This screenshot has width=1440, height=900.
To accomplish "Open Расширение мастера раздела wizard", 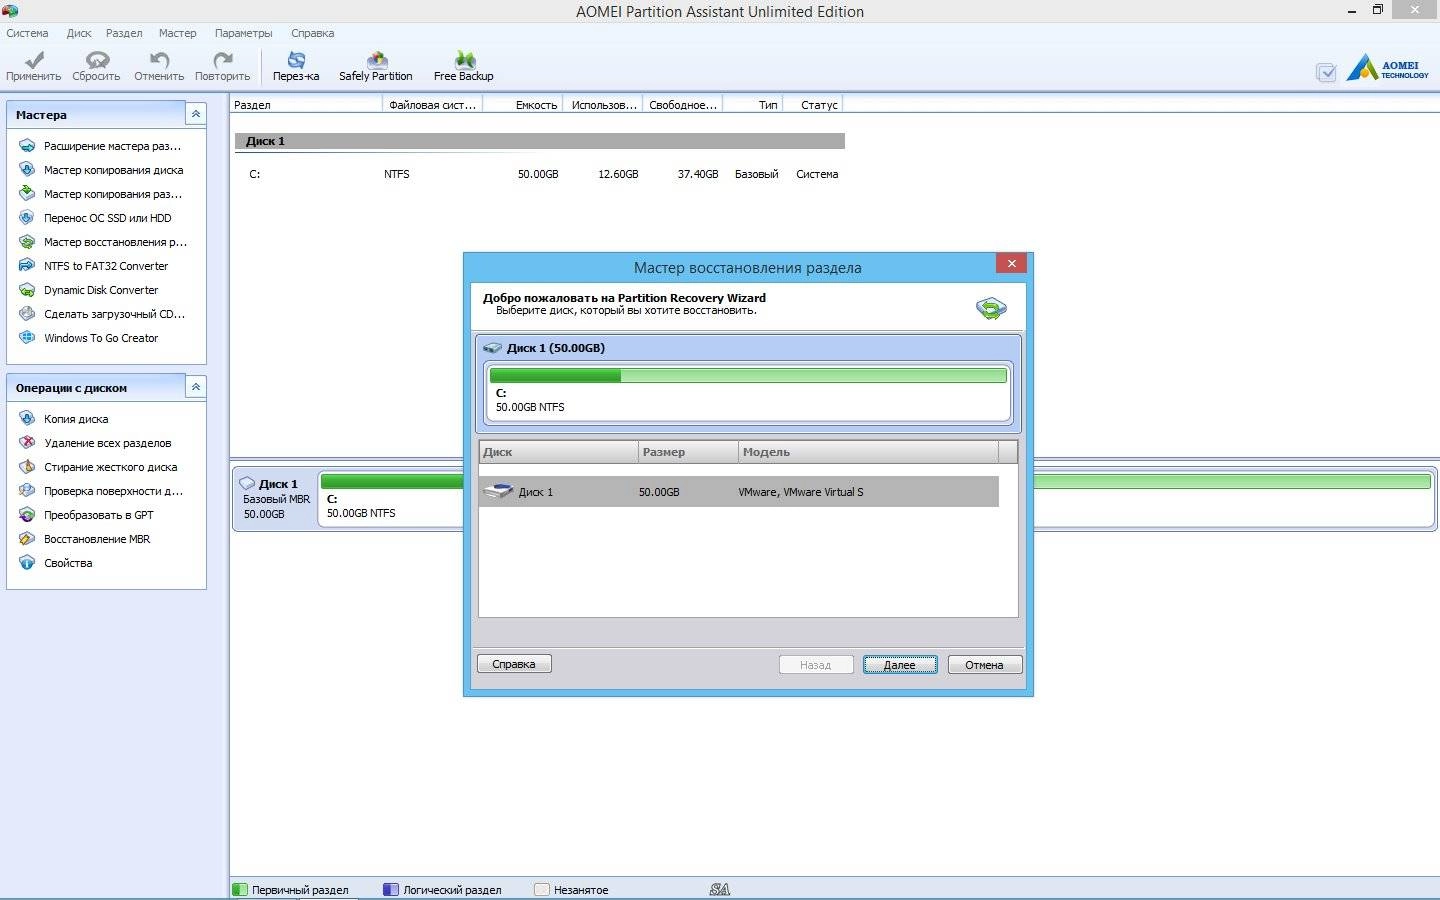I will (101, 146).
